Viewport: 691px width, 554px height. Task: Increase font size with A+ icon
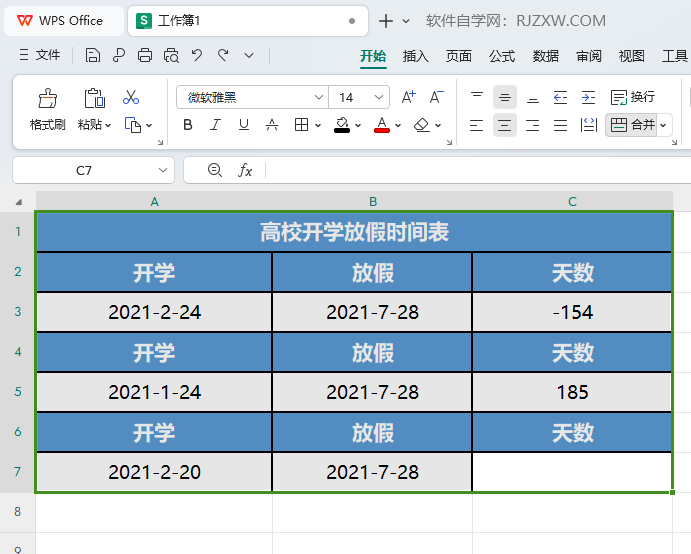coord(408,97)
